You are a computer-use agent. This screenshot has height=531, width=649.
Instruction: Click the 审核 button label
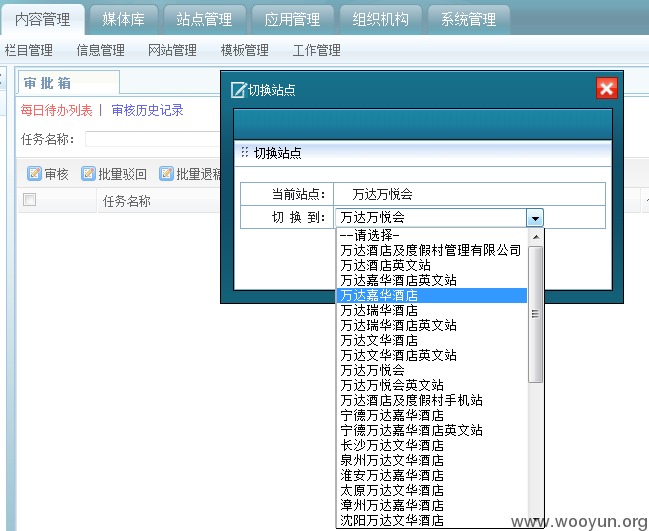click(57, 174)
